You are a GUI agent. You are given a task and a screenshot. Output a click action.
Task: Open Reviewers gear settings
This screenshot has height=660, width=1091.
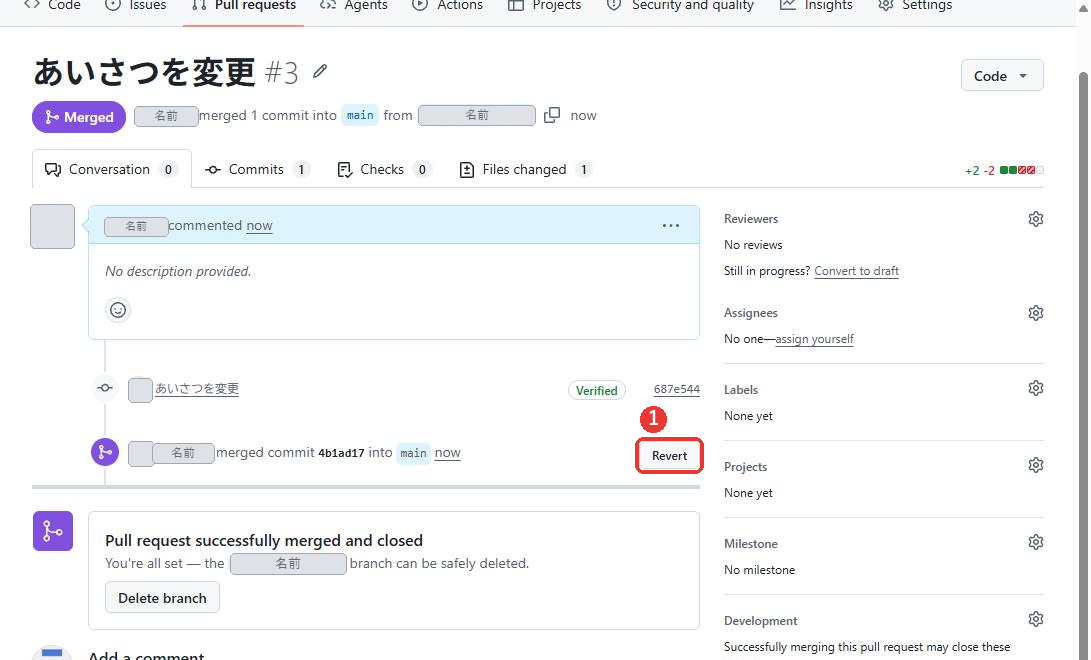[1035, 219]
